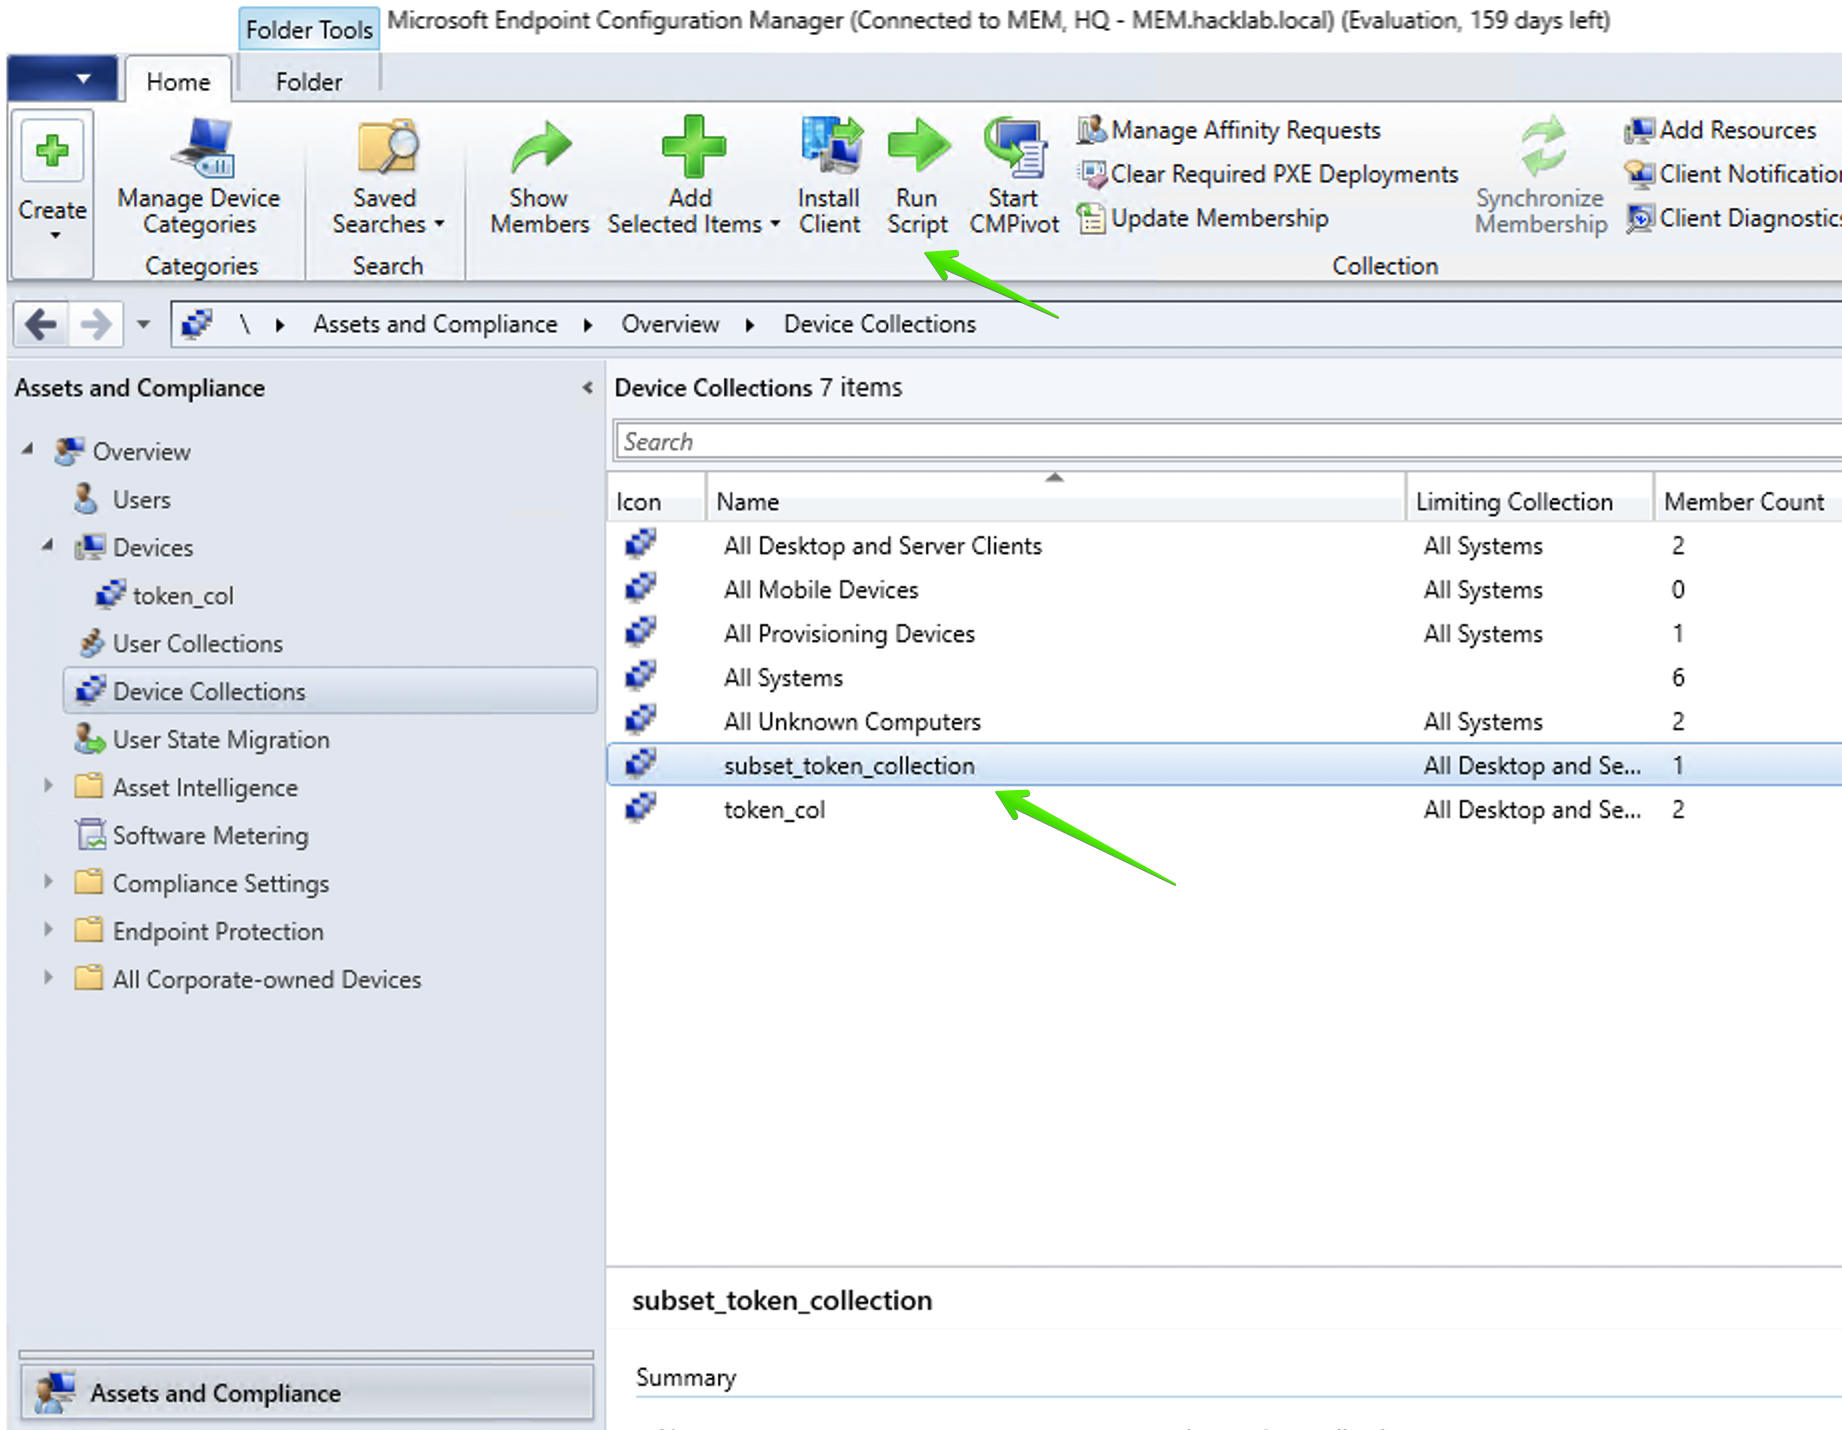Select All Mobile Devices collection
1842x1430 pixels.
[x=1225, y=589]
